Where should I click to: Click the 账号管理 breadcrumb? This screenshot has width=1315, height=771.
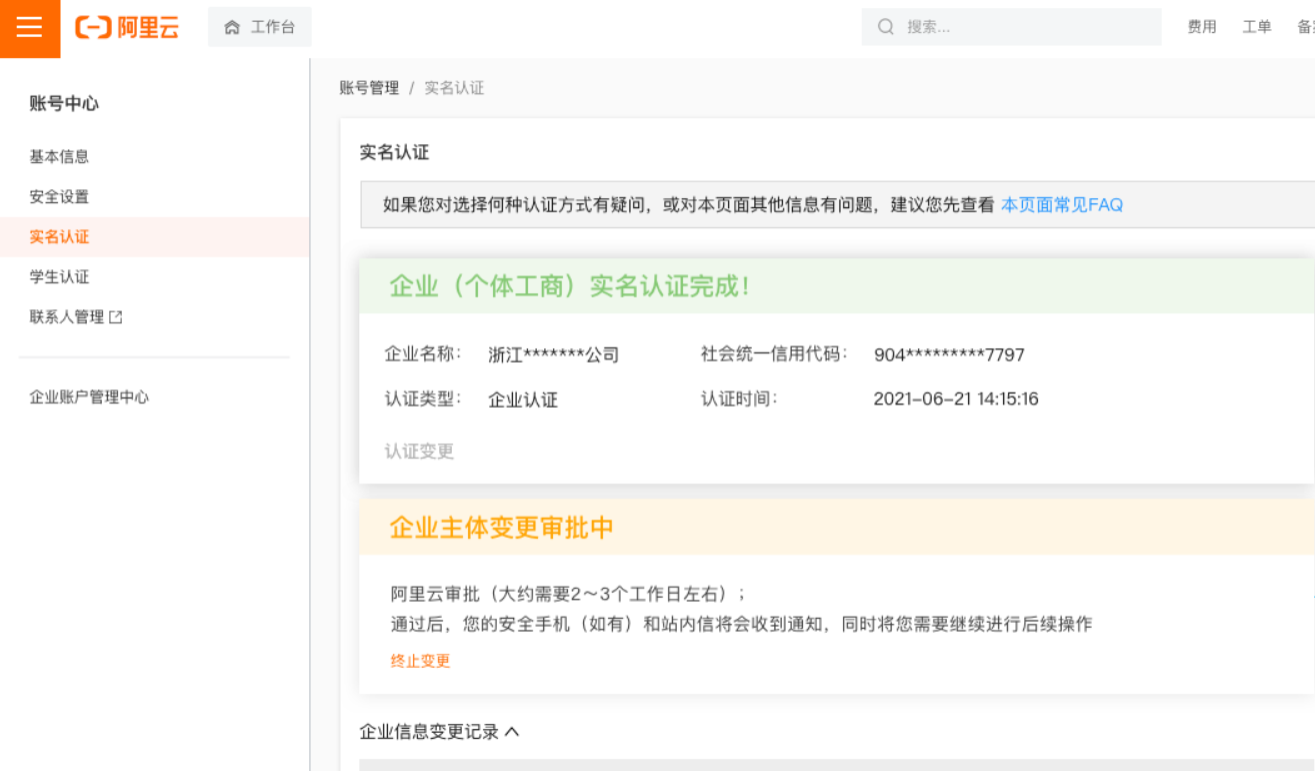click(x=369, y=88)
